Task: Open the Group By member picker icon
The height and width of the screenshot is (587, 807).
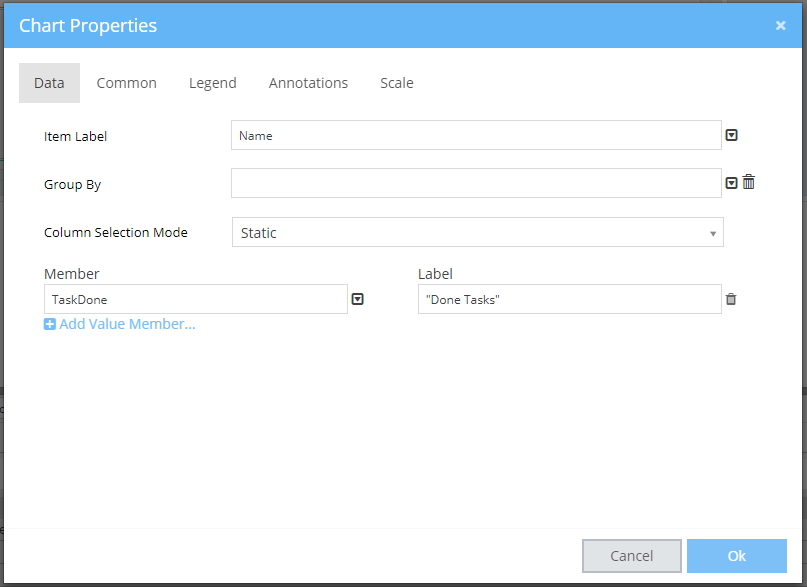Action: click(731, 183)
